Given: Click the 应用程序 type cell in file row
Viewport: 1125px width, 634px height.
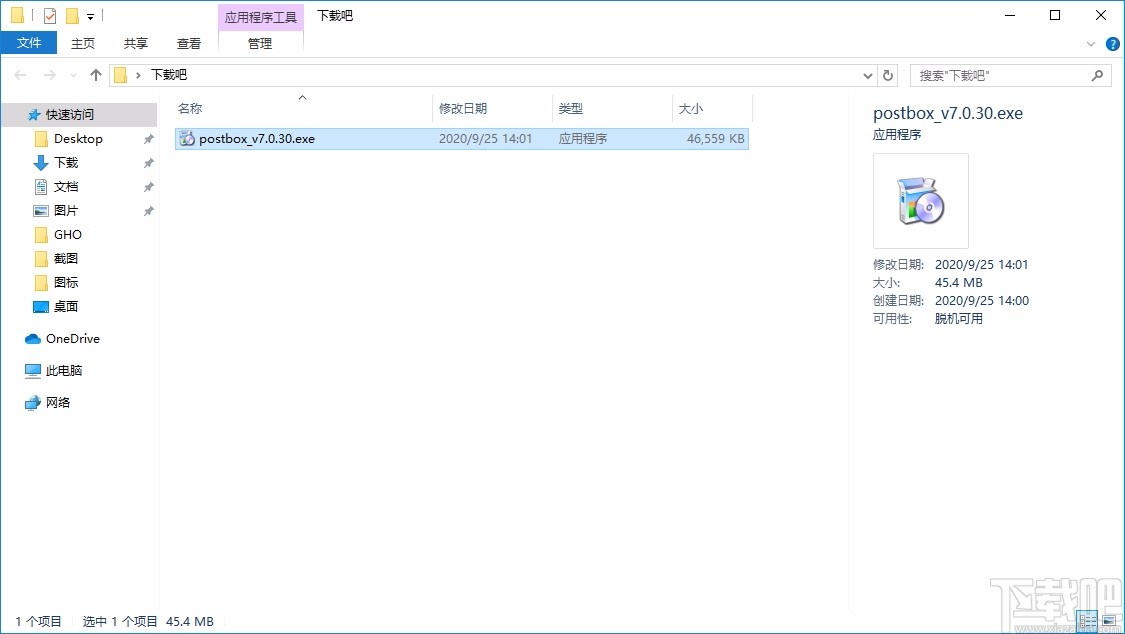Looking at the screenshot, I should [x=583, y=138].
